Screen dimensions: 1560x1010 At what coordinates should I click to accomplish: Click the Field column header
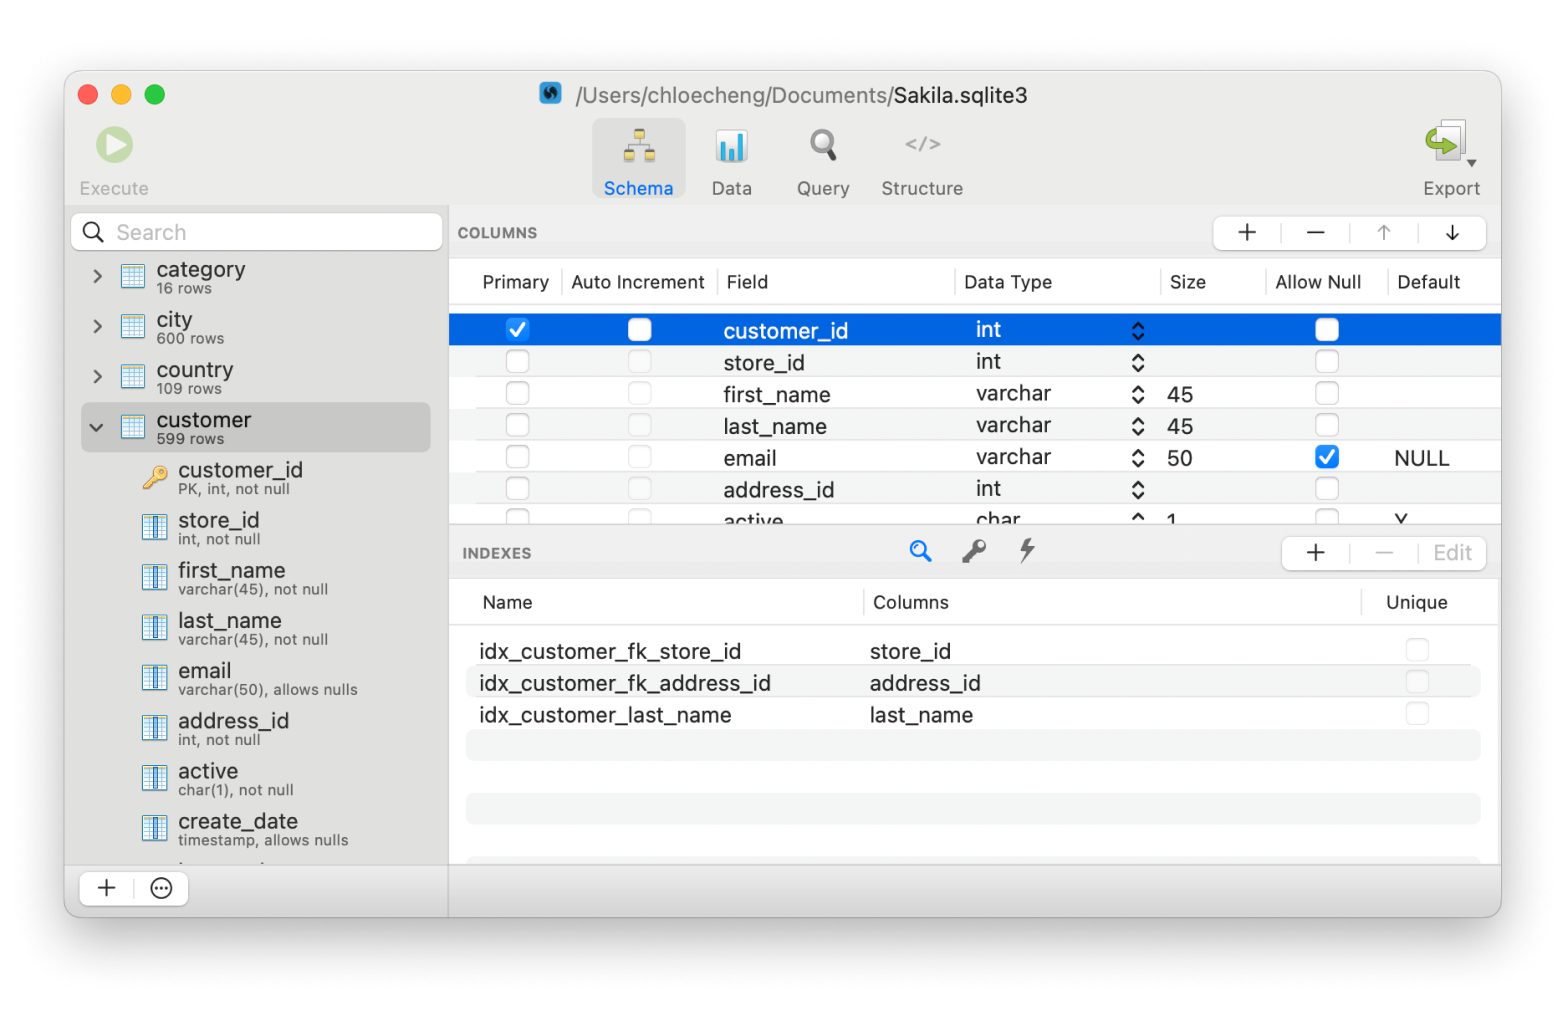point(747,282)
